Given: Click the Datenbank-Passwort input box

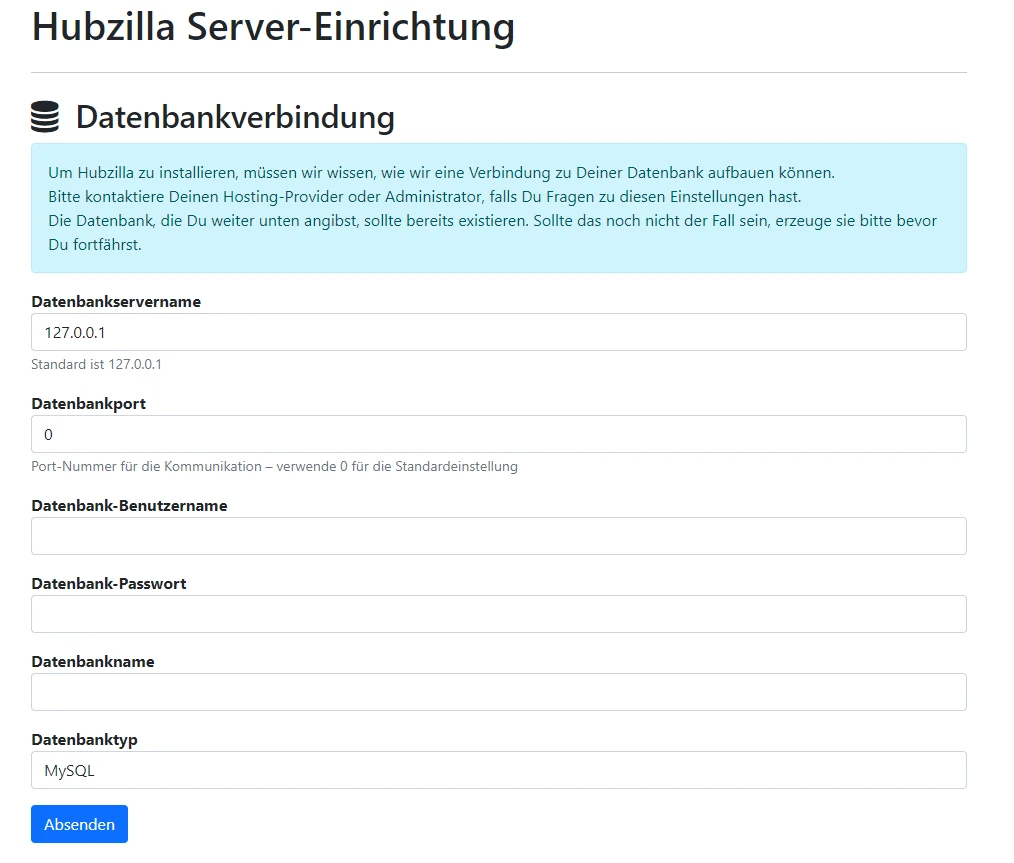Looking at the screenshot, I should pyautogui.click(x=500, y=613).
